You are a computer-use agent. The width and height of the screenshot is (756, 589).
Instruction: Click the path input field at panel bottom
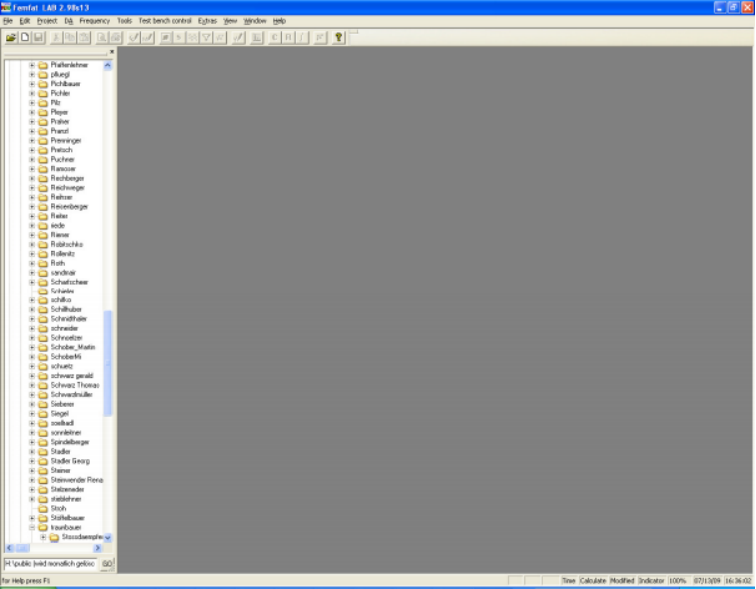tap(51, 563)
